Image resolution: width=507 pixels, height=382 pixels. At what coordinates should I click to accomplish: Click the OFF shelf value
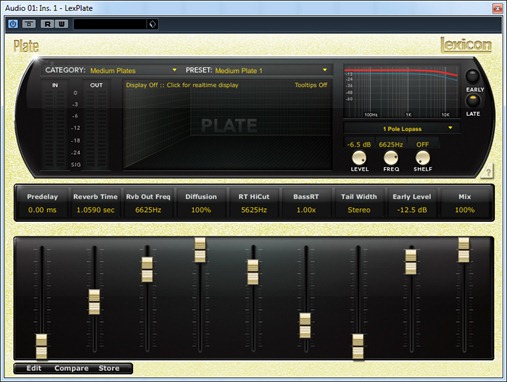click(422, 144)
